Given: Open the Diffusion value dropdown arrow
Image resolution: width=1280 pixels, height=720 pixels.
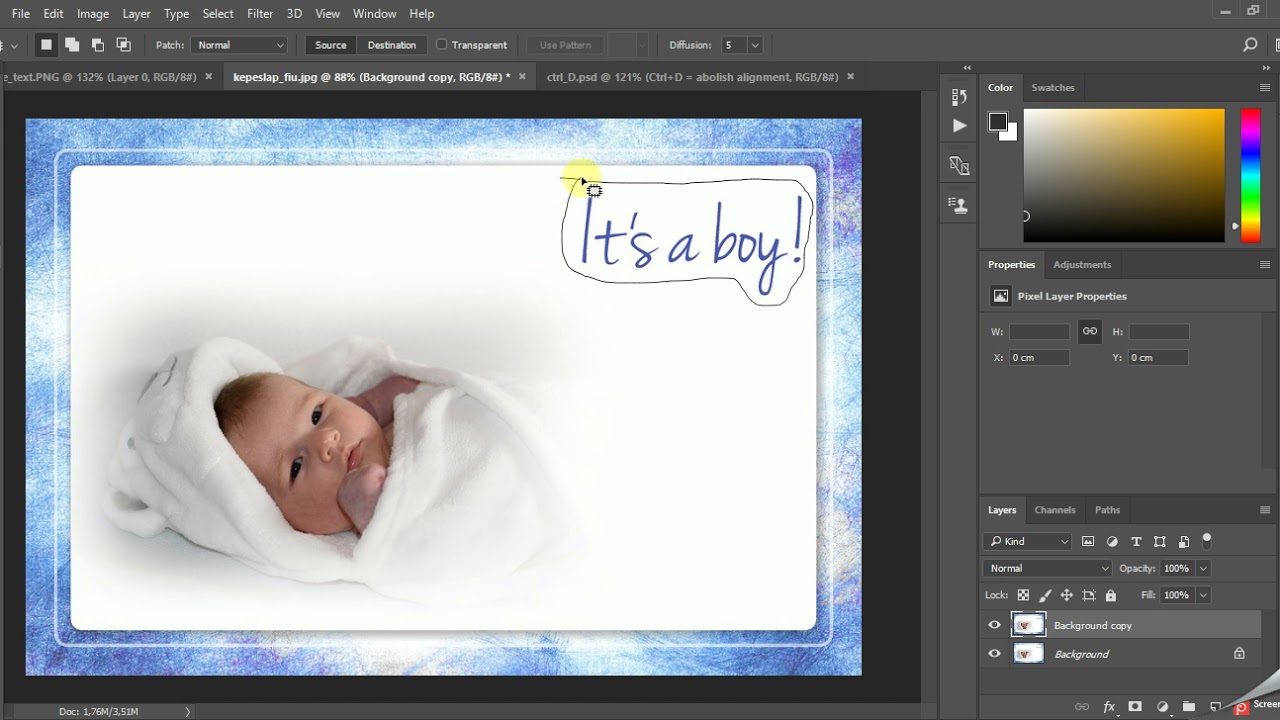Looking at the screenshot, I should 755,45.
